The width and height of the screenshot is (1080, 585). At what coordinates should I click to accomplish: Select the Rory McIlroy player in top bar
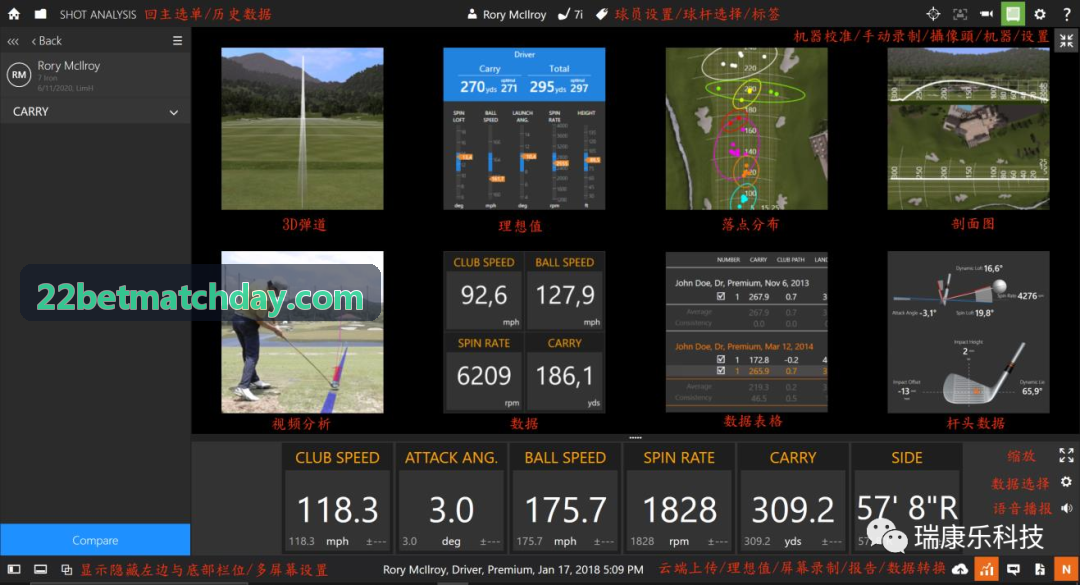coord(506,14)
